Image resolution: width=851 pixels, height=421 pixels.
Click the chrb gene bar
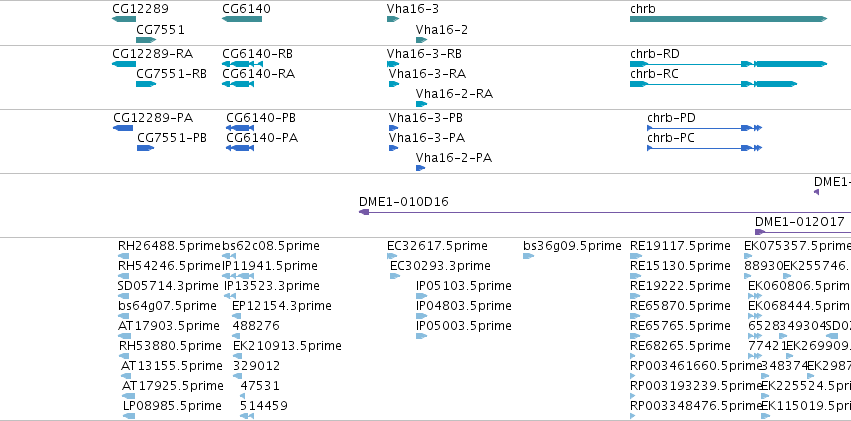(x=728, y=19)
